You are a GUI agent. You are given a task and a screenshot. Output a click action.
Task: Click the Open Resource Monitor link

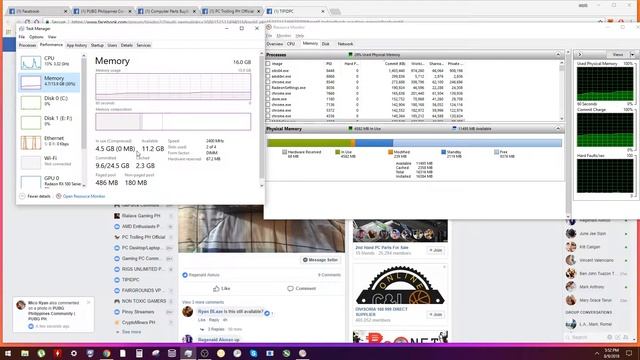pos(84,196)
